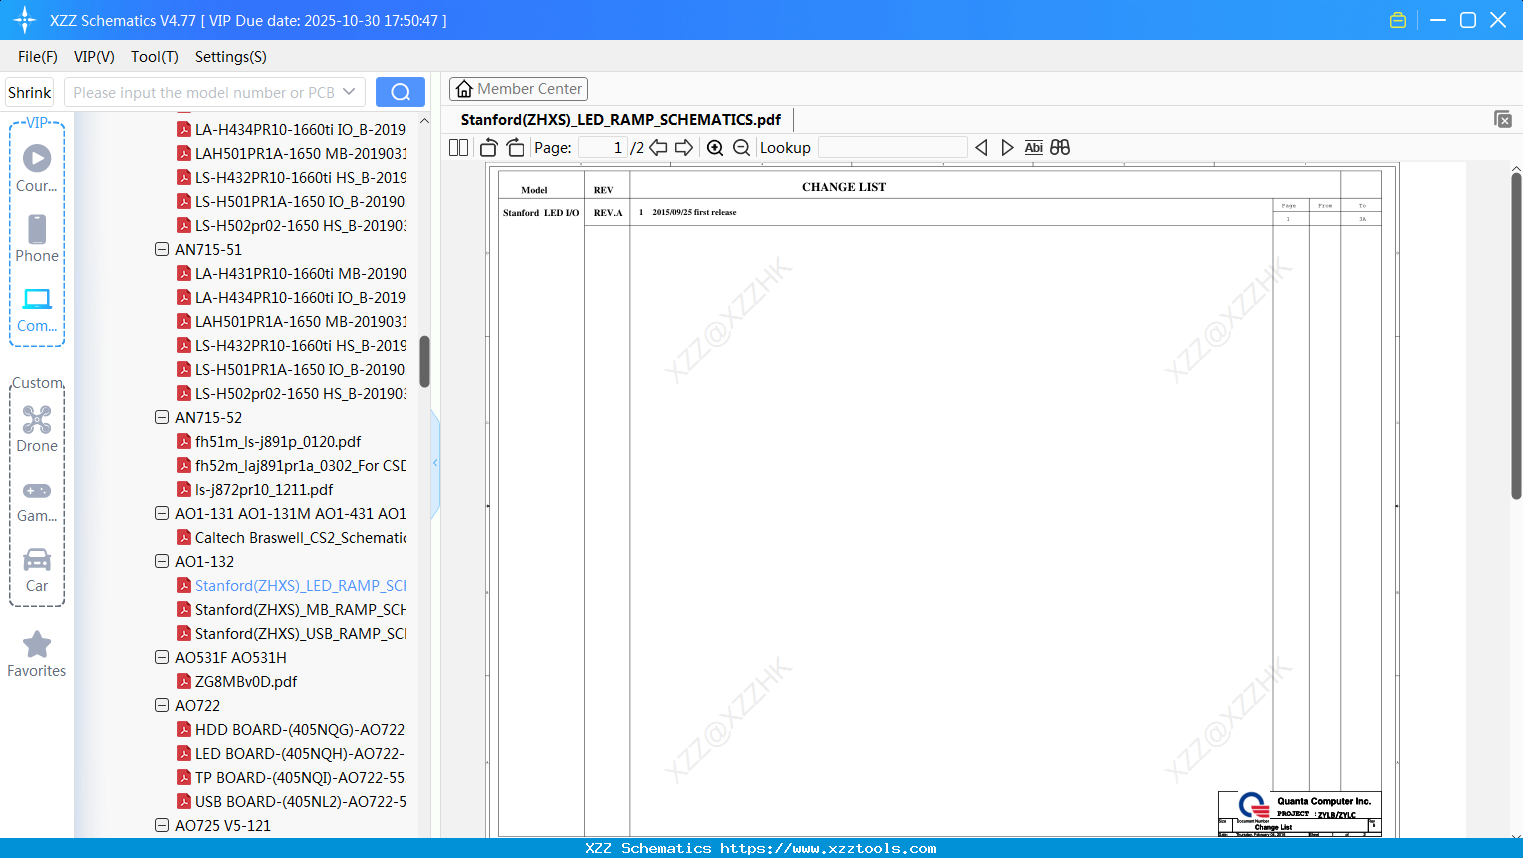Collapse the AN715-51 tree node
Image resolution: width=1523 pixels, height=858 pixels.
pyautogui.click(x=162, y=250)
